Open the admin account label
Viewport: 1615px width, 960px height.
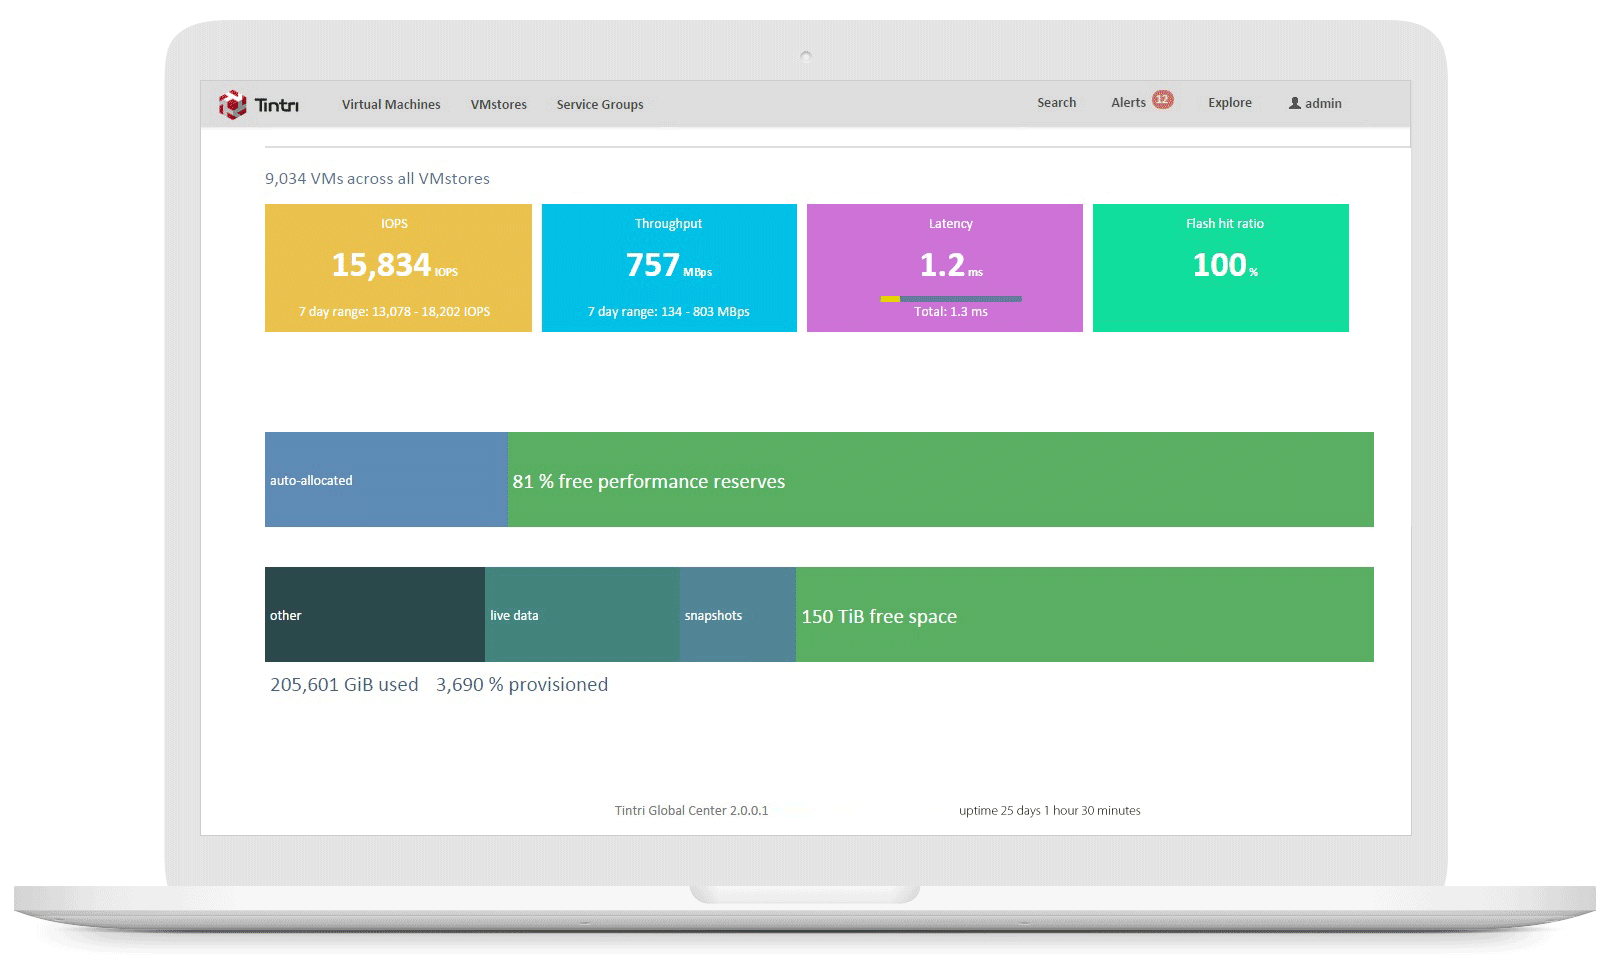(1323, 103)
